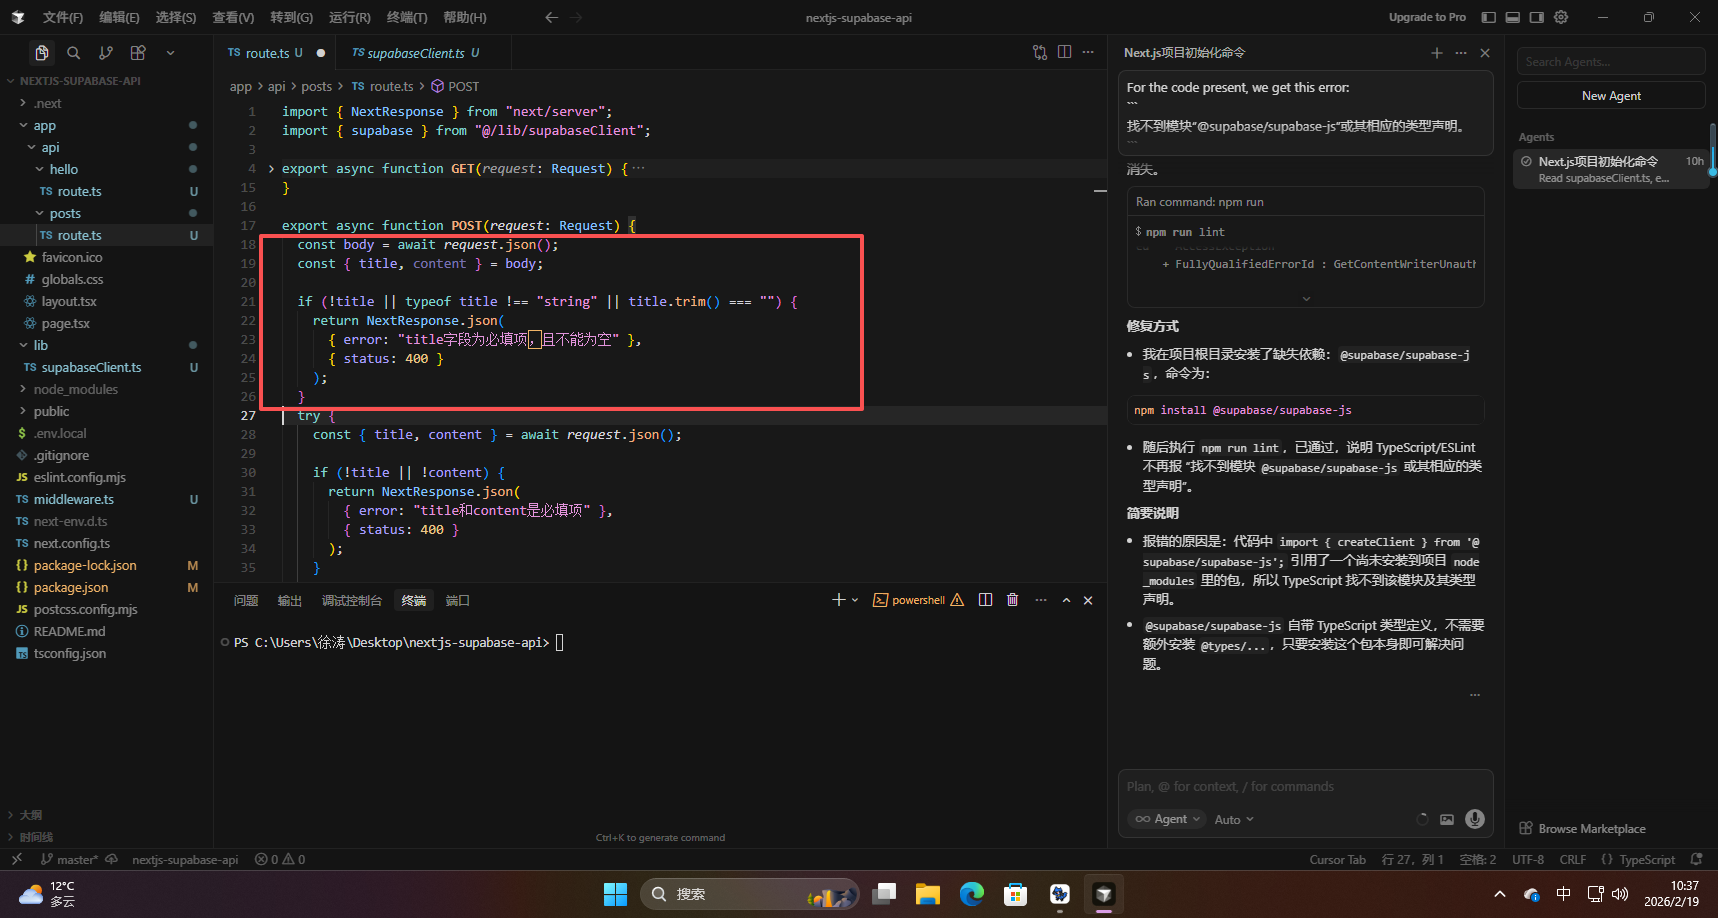The height and width of the screenshot is (918, 1718).
Task: Open Cursor settings gear icon
Action: 1561,17
